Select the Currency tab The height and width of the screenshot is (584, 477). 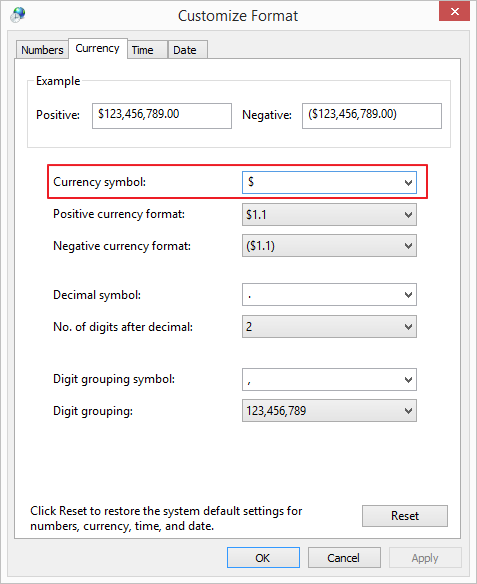pos(98,48)
